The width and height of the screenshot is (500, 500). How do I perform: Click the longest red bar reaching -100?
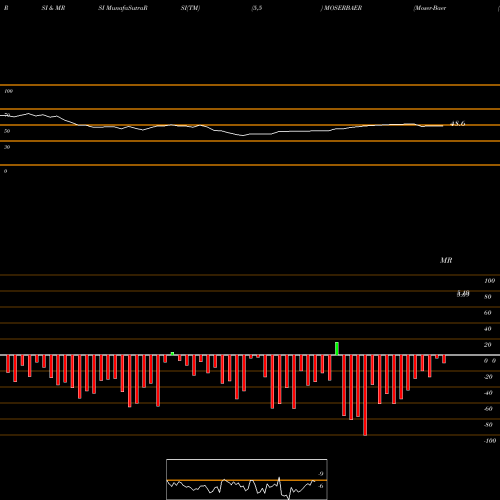[365, 395]
